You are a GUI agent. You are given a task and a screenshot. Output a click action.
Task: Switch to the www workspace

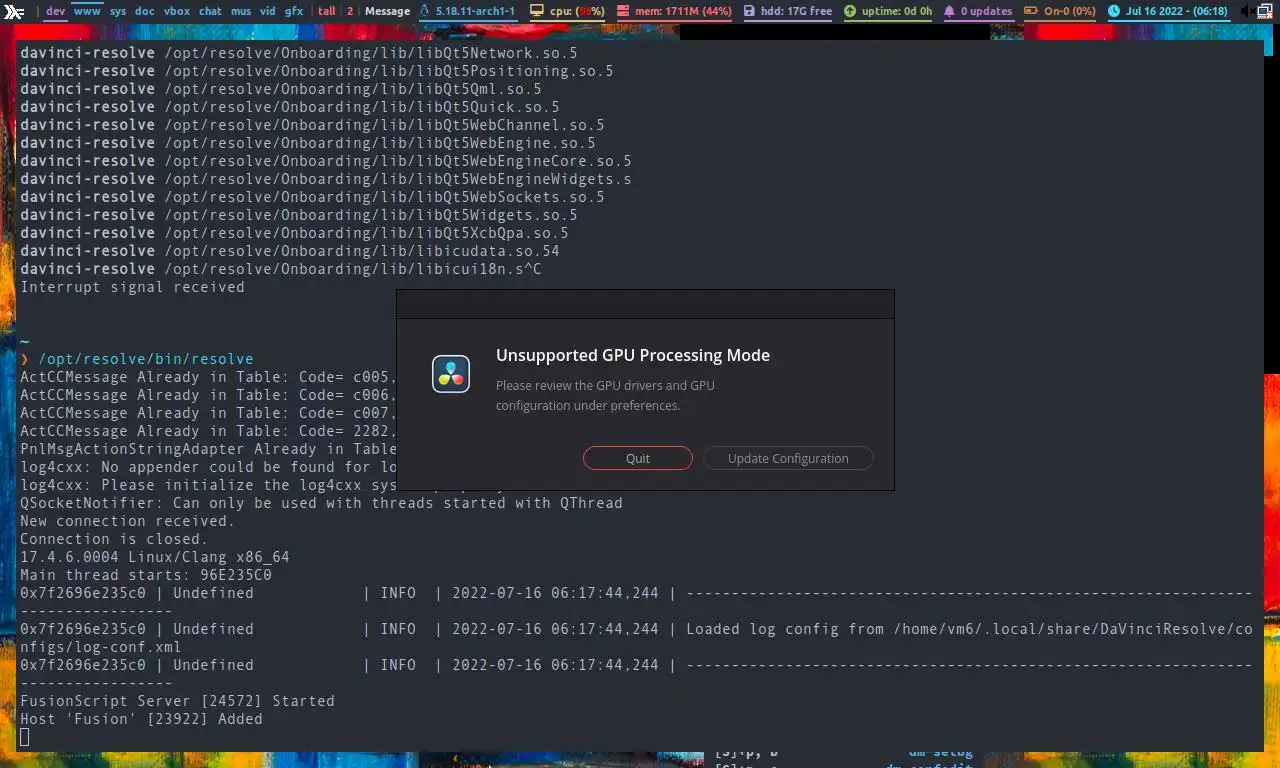coord(87,11)
